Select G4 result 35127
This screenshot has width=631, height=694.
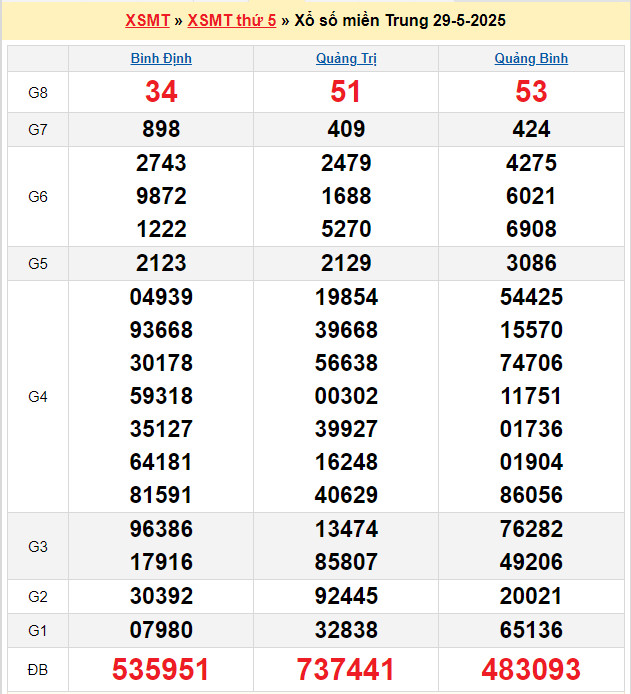[x=161, y=429]
